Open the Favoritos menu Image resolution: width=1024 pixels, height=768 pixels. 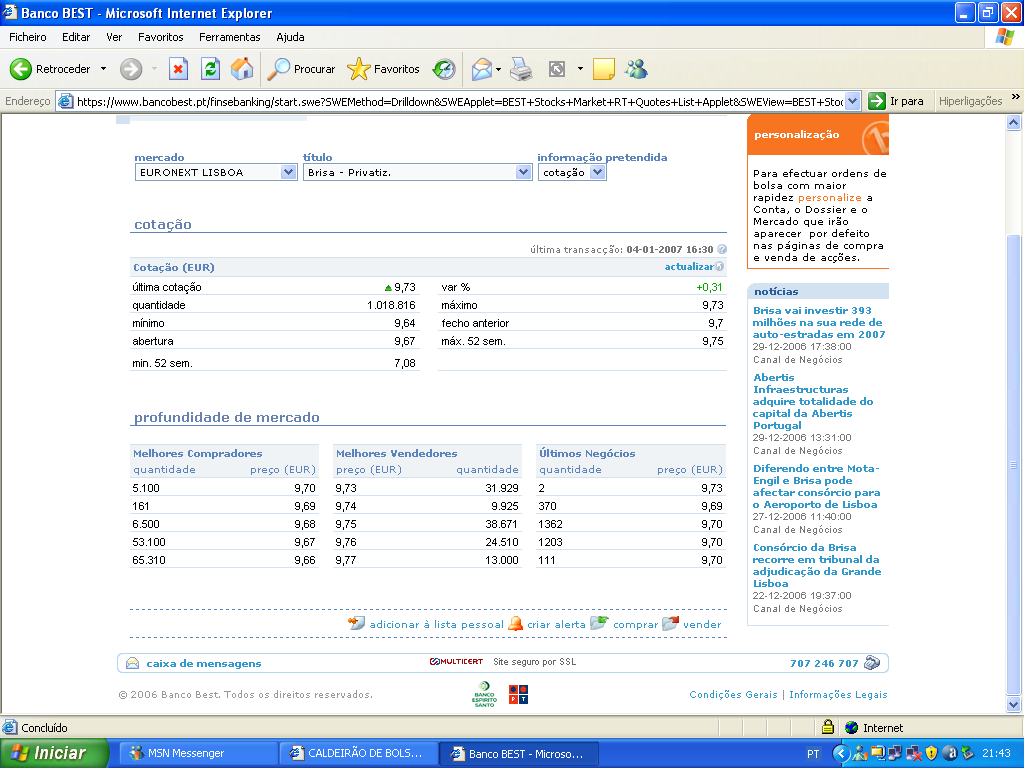(161, 37)
